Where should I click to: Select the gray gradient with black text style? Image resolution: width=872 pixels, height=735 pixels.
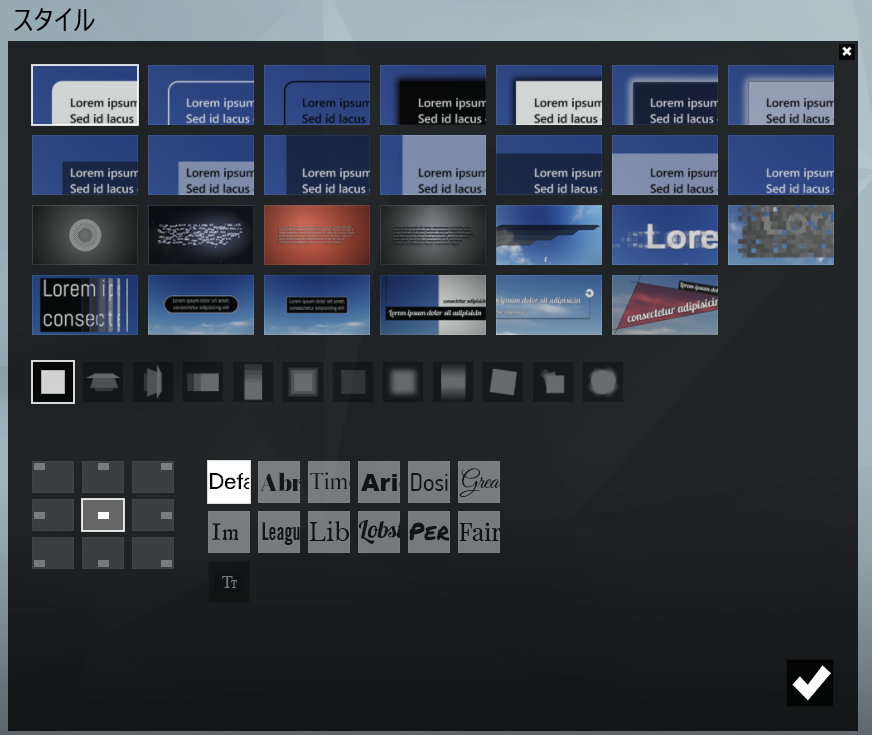coord(433,235)
